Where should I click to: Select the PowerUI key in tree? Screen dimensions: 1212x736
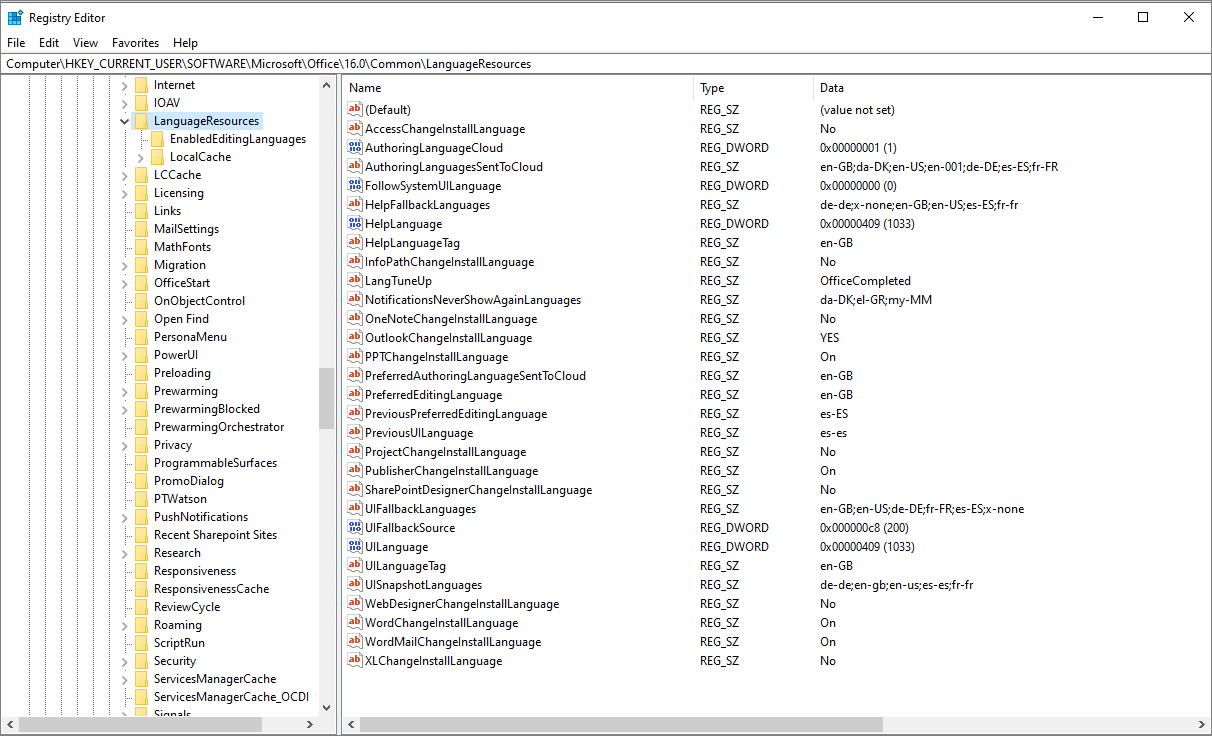click(176, 355)
